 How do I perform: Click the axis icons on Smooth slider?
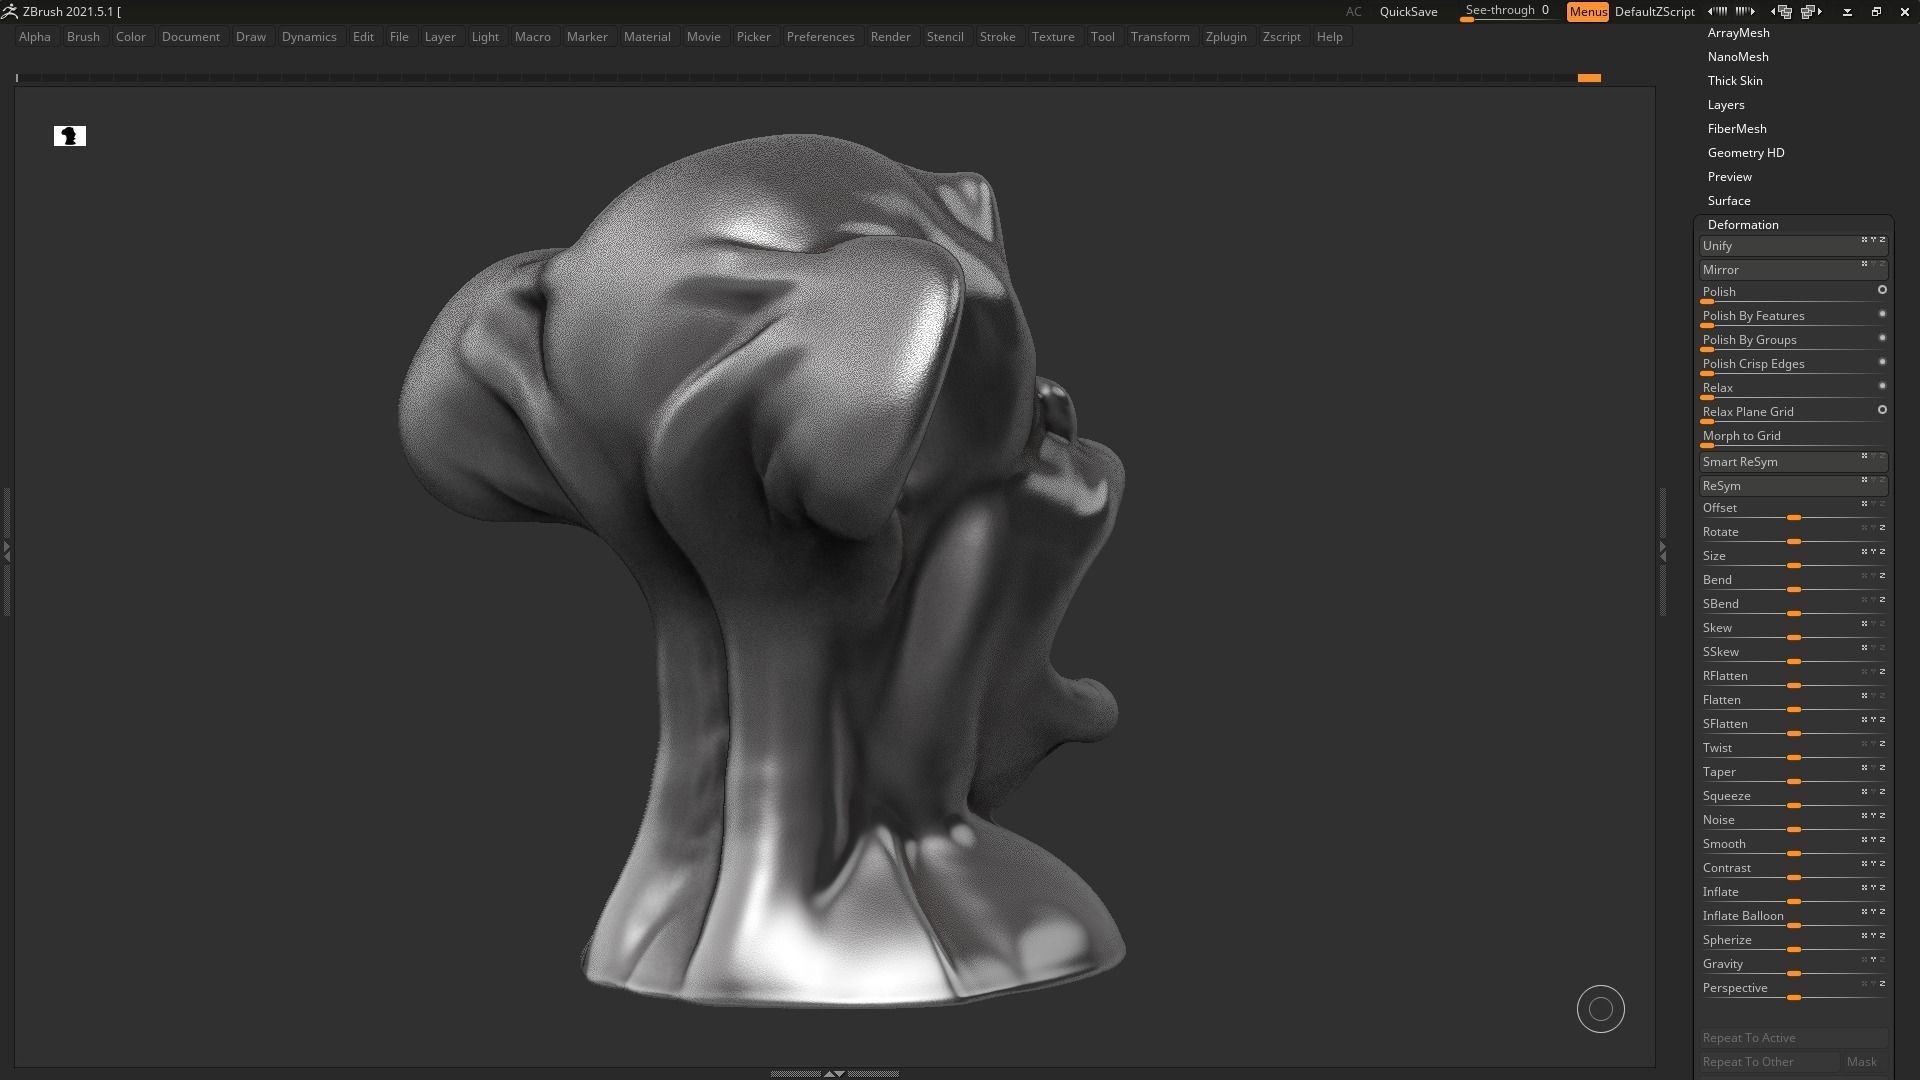(x=1873, y=840)
